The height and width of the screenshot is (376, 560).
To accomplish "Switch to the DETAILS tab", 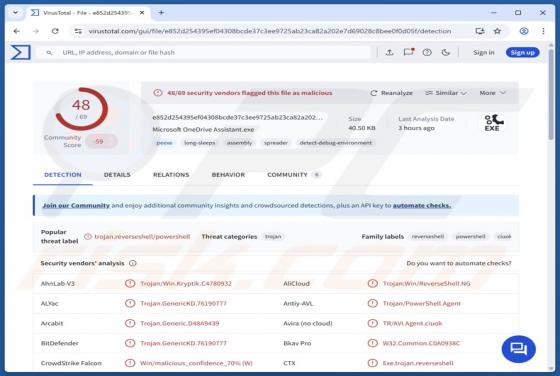I will pos(117,175).
